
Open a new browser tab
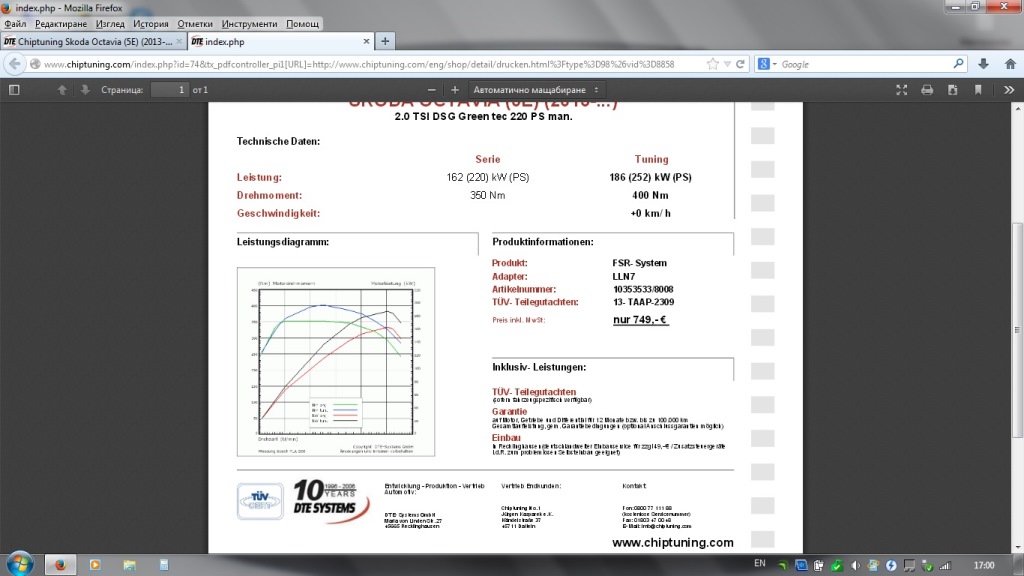385,41
